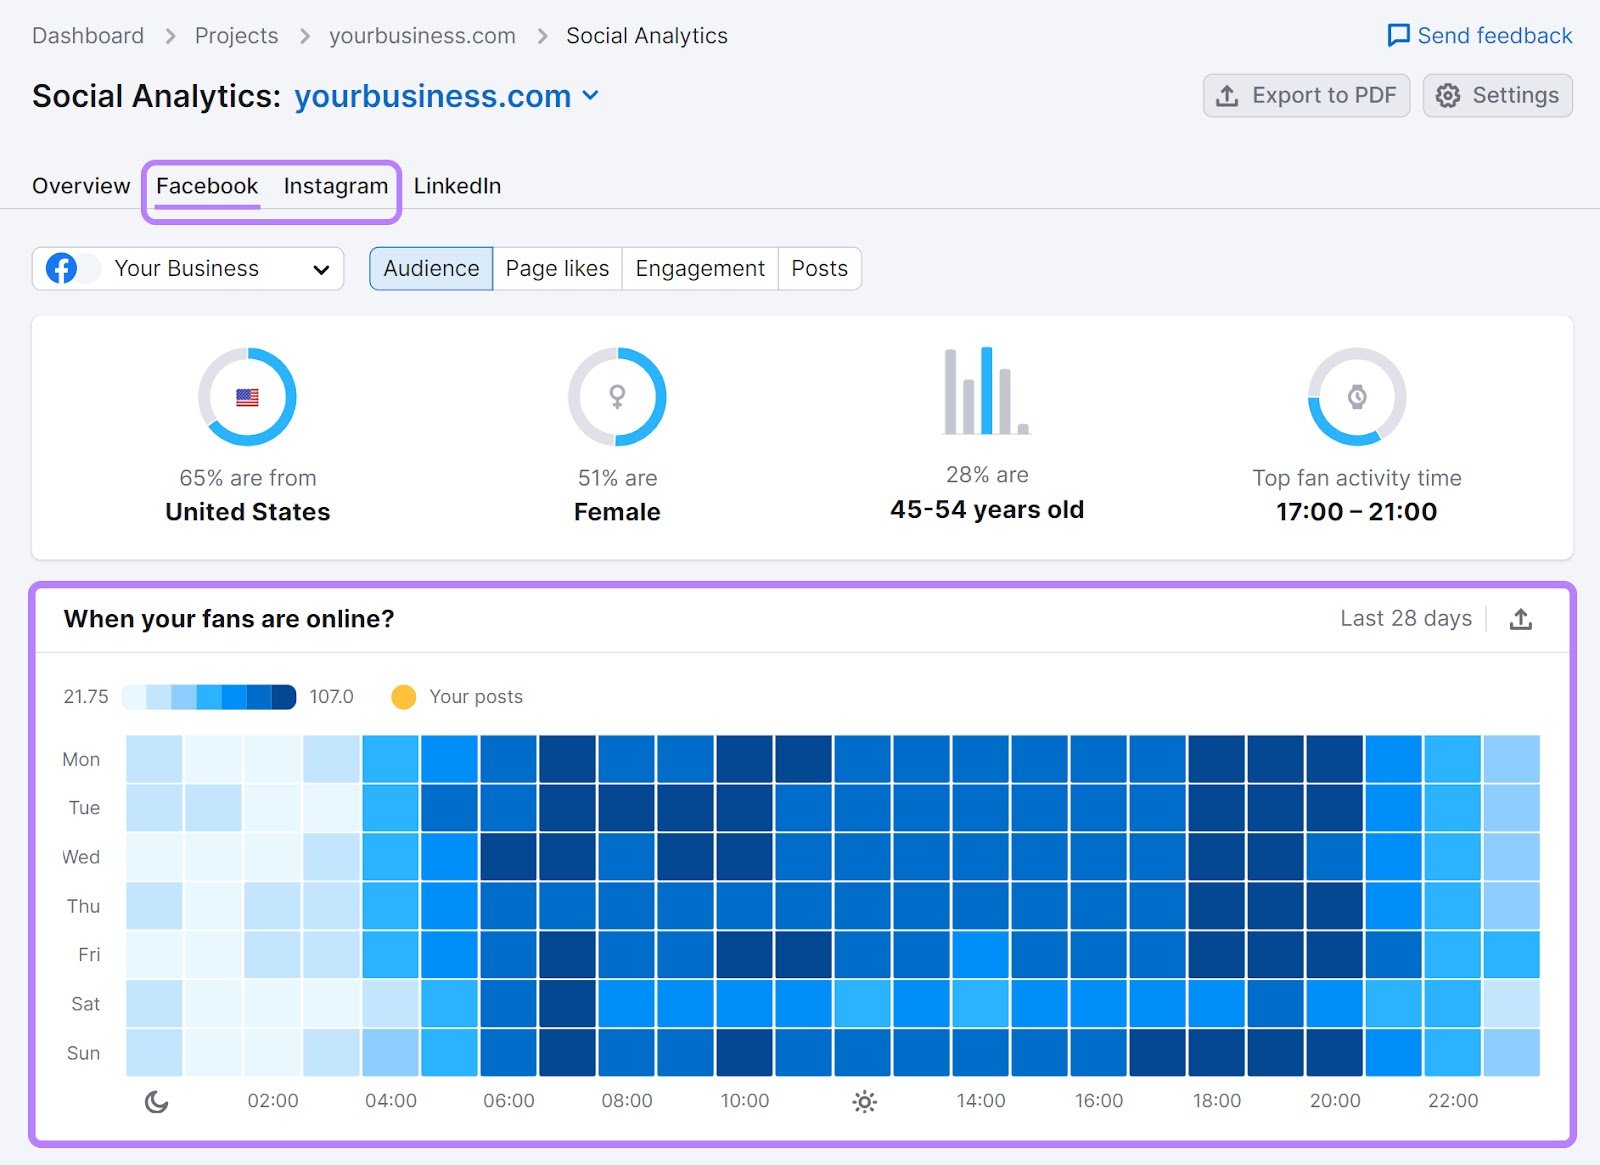This screenshot has width=1600, height=1165.
Task: Click the gear icon in Settings button
Action: pyautogui.click(x=1446, y=95)
